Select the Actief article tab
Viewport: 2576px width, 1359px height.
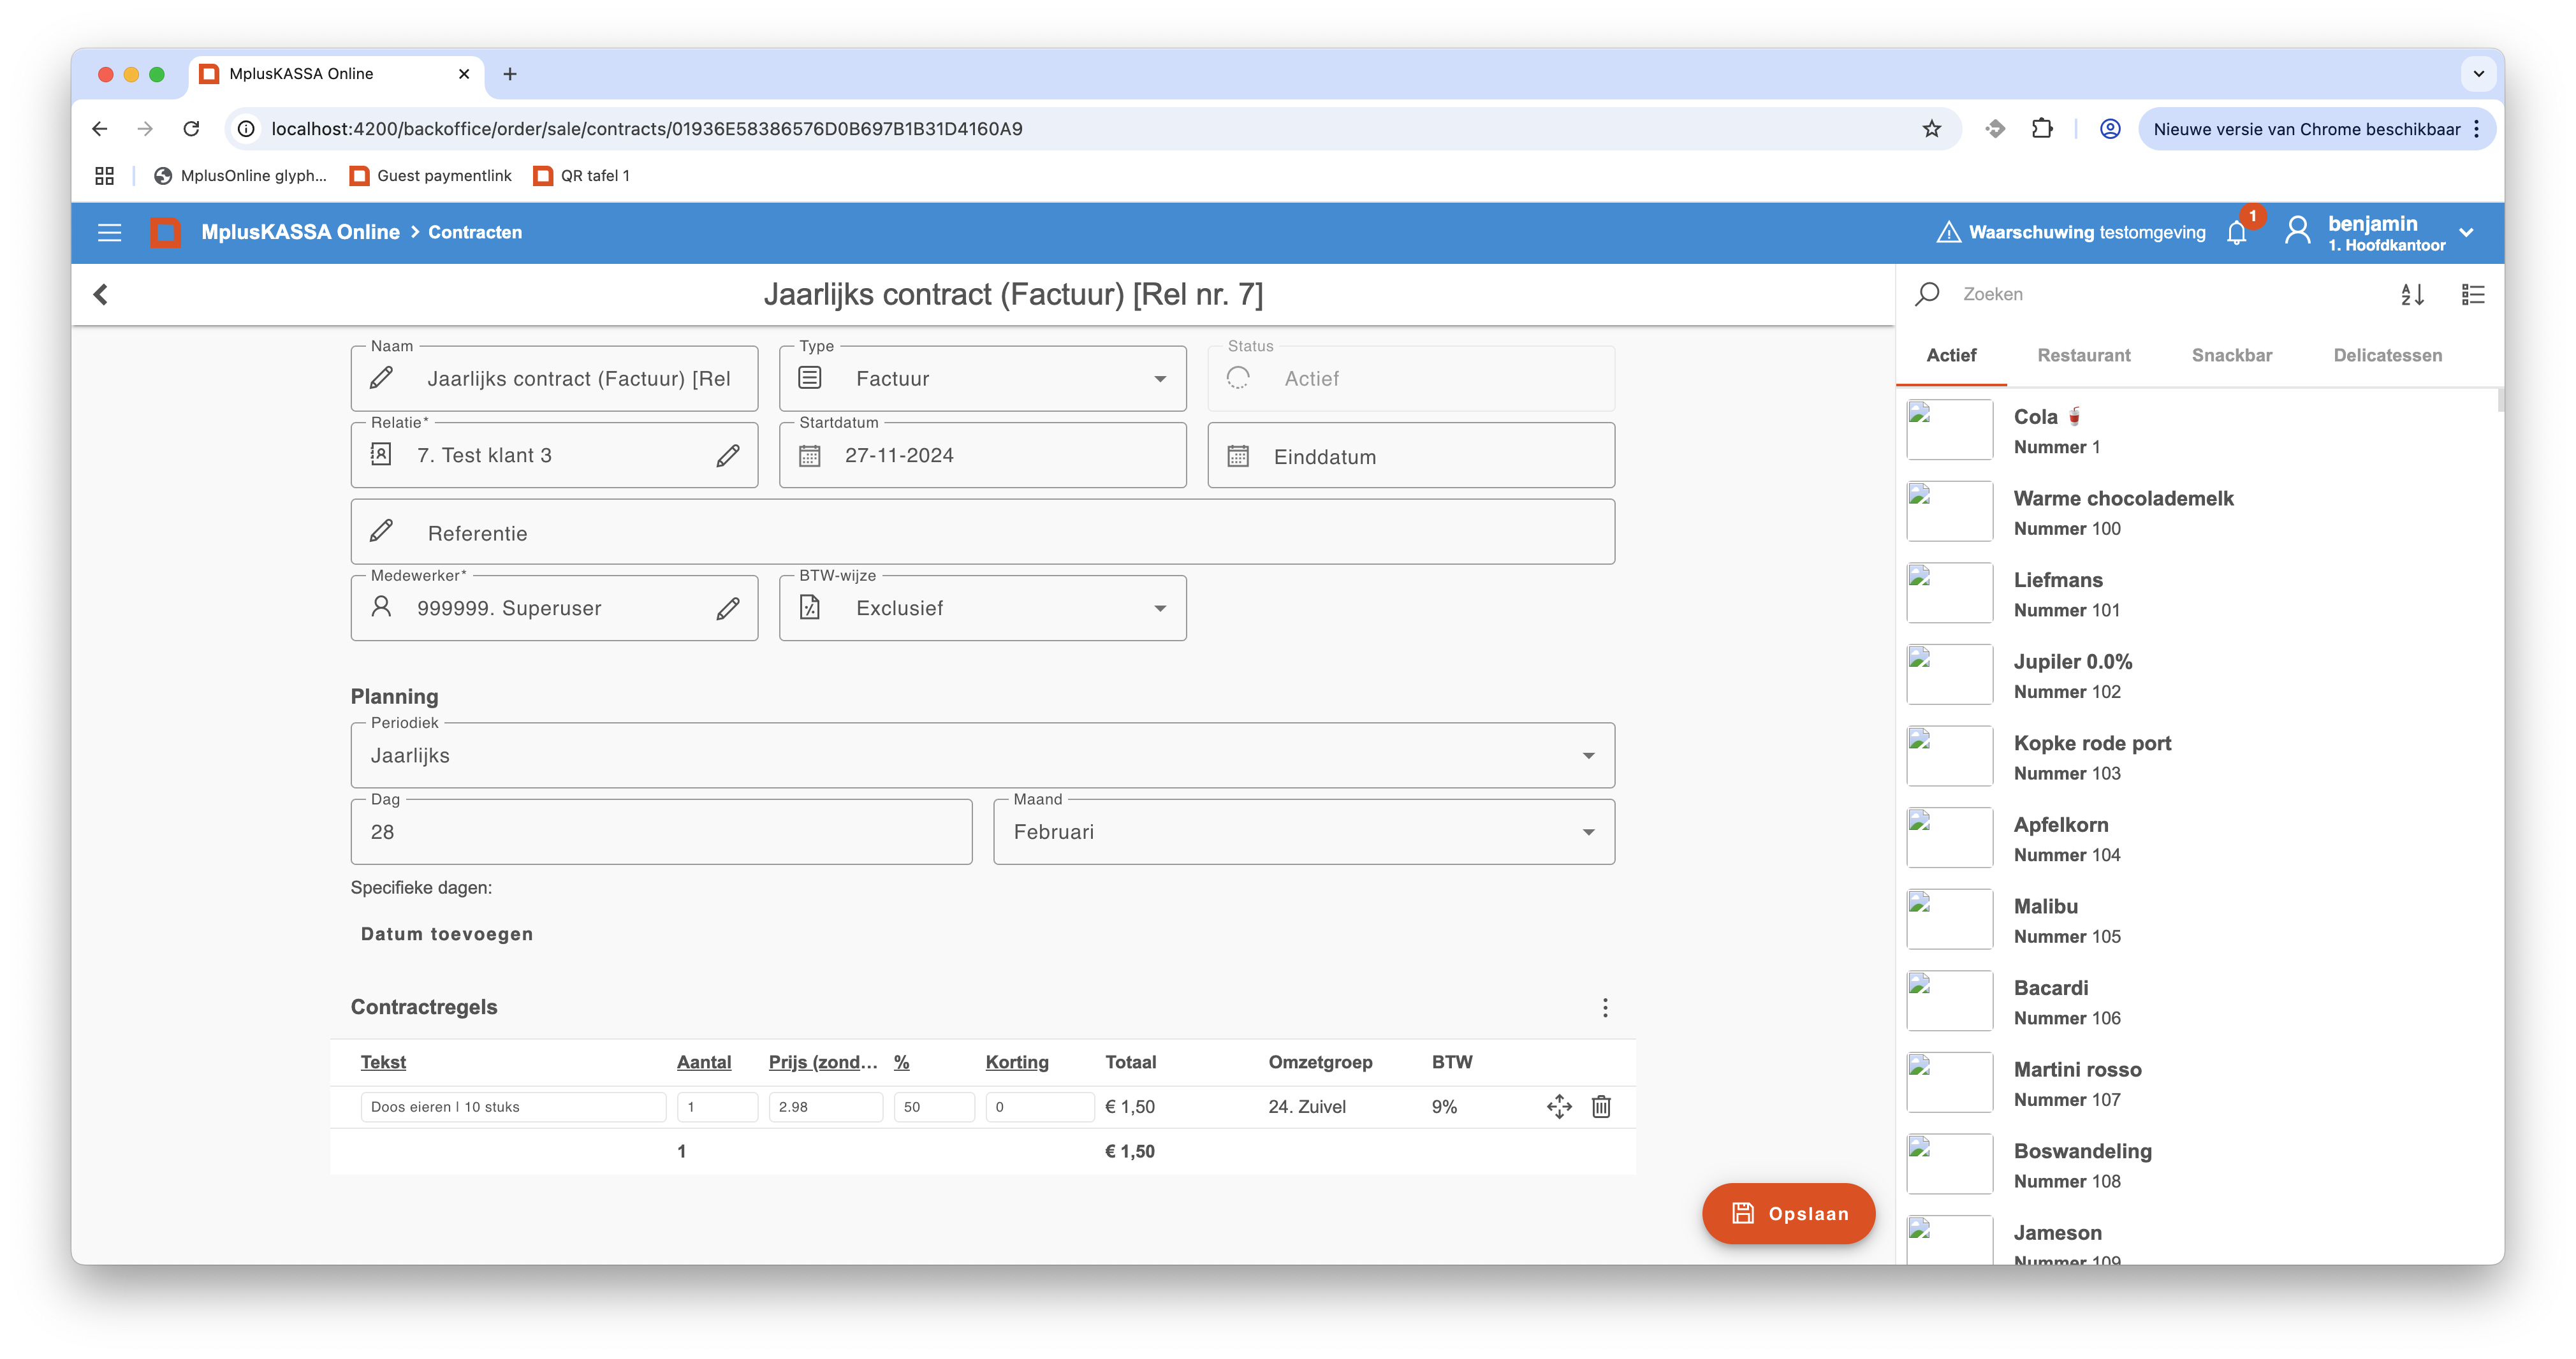[x=1951, y=355]
